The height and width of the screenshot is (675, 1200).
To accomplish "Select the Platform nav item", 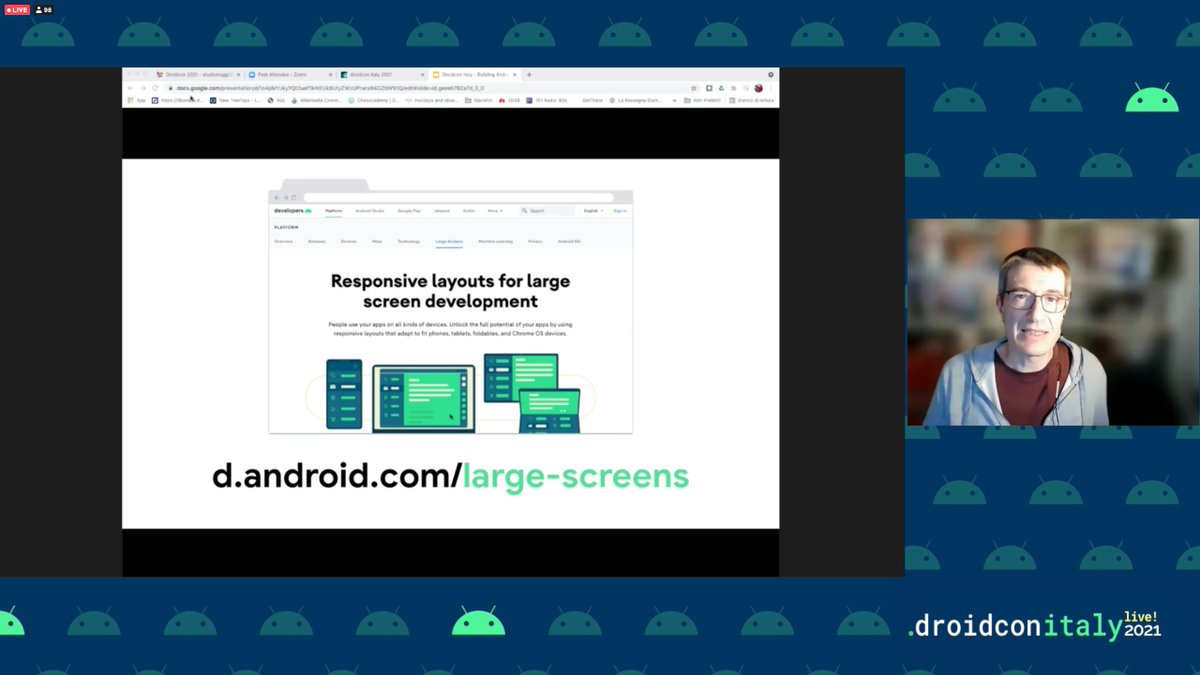I will click(334, 211).
